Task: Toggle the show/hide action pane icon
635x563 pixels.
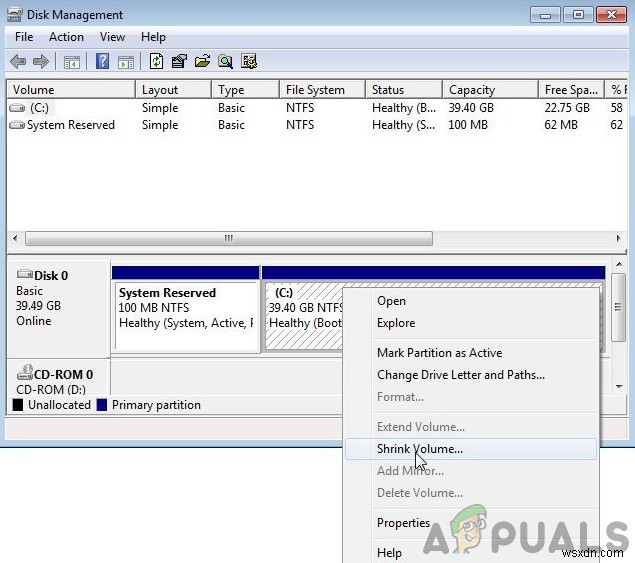Action: click(126, 62)
